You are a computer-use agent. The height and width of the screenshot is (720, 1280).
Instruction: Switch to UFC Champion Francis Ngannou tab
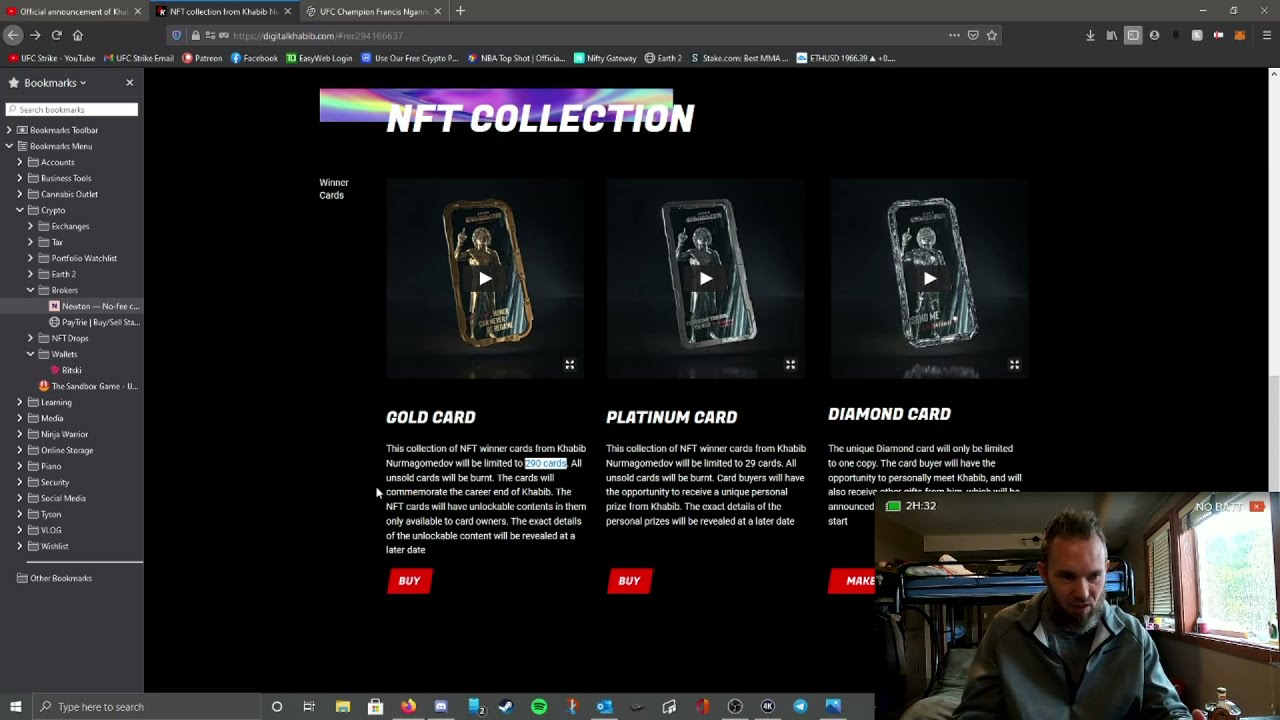(x=374, y=11)
